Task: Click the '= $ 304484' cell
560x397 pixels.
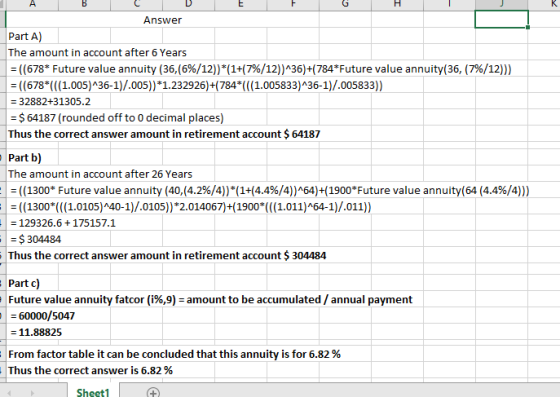Action: click(x=36, y=239)
